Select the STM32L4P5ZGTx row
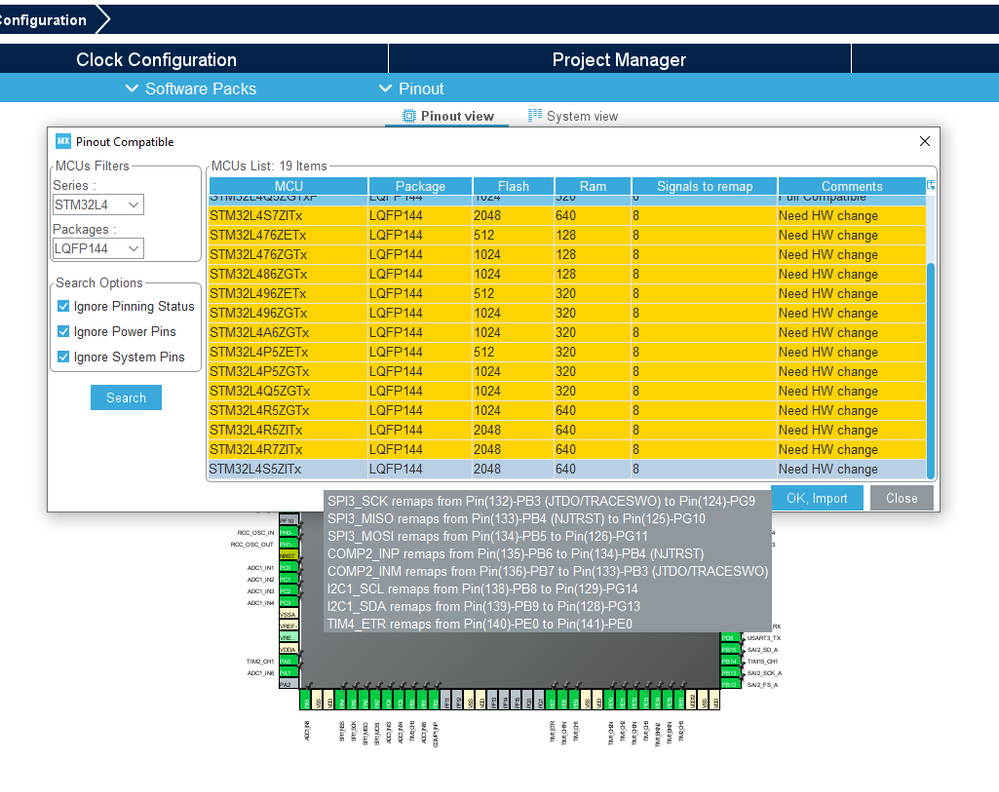Image resolution: width=999 pixels, height=792 pixels. 568,371
